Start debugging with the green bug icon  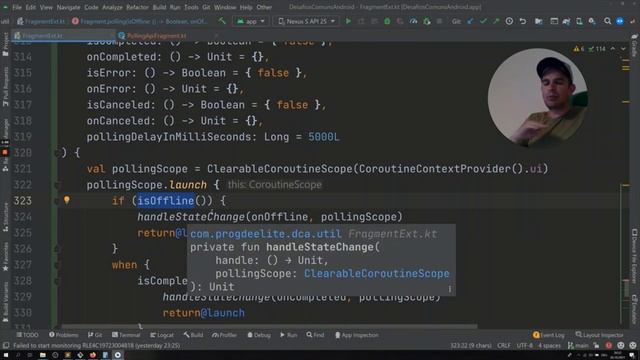click(x=387, y=21)
